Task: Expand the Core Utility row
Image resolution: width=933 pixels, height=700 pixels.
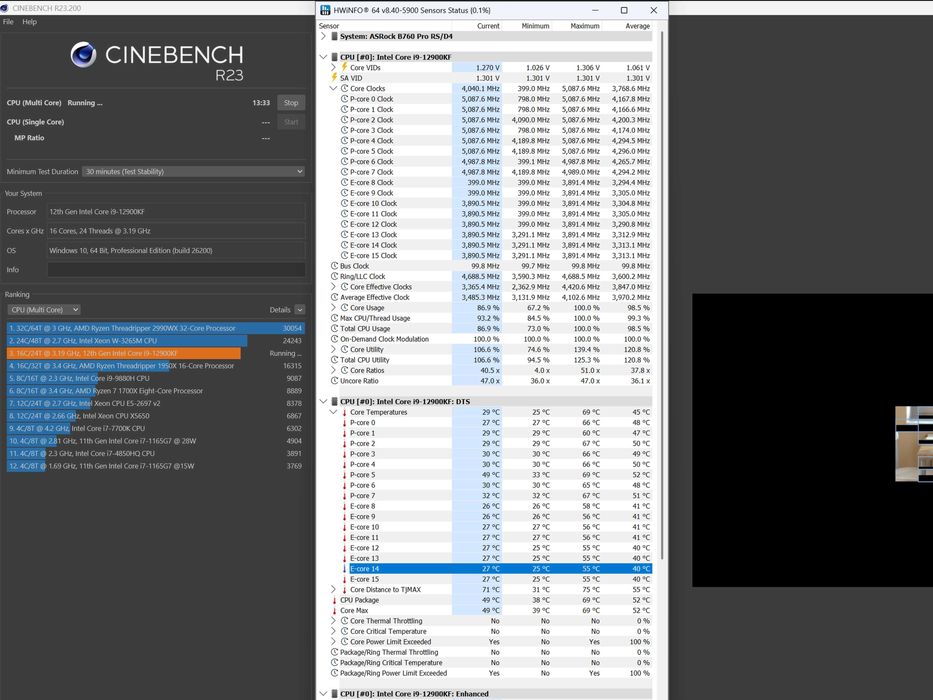Action: (x=333, y=349)
